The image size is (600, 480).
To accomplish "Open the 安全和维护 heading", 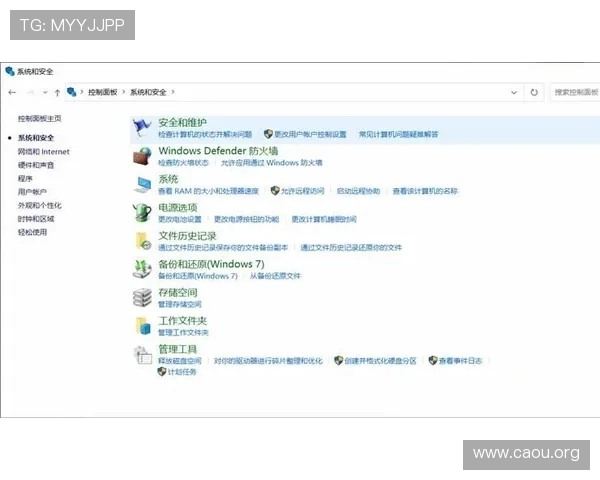I will (183, 122).
